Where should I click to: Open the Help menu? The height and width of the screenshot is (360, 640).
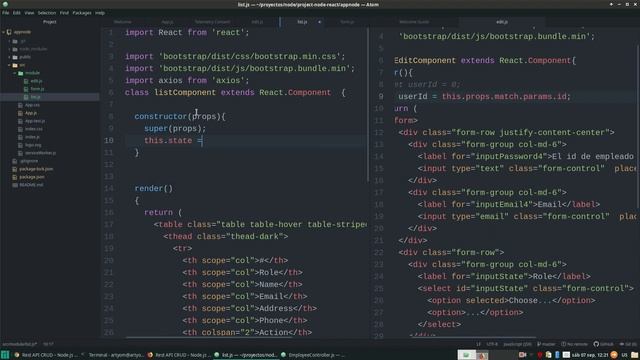100,13
